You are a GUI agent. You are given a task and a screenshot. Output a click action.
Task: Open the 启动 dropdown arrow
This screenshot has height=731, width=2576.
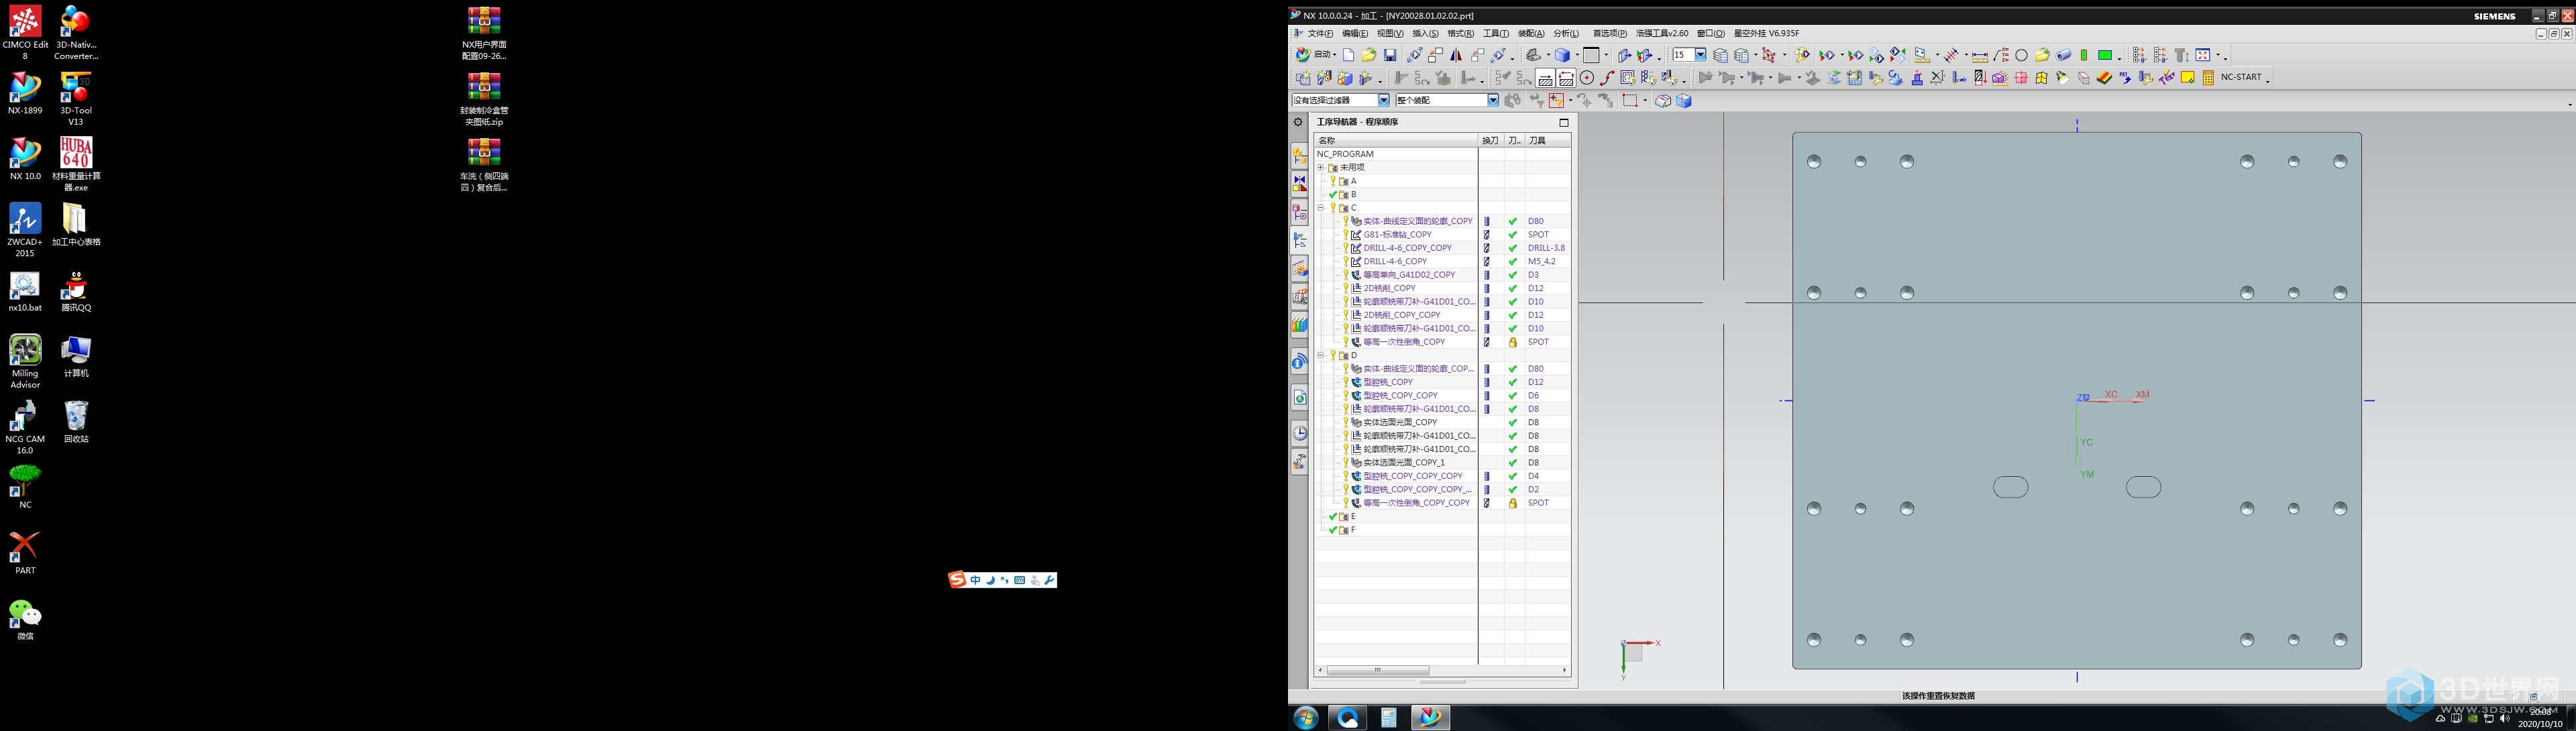tap(1335, 55)
